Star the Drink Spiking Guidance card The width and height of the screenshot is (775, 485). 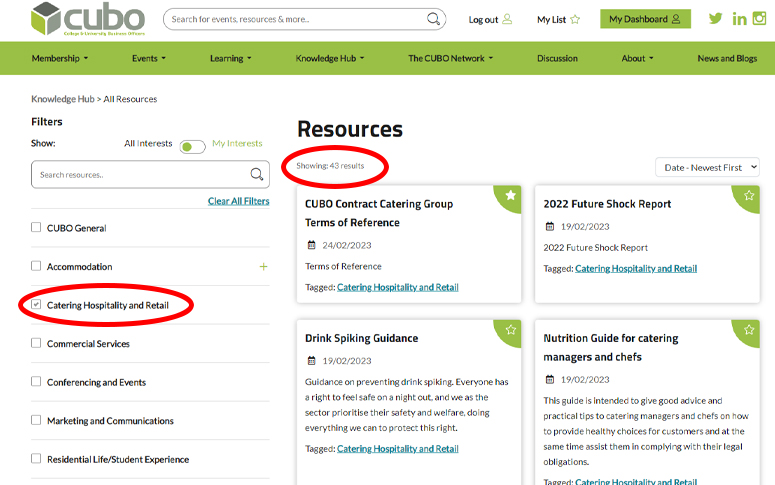[x=511, y=329]
